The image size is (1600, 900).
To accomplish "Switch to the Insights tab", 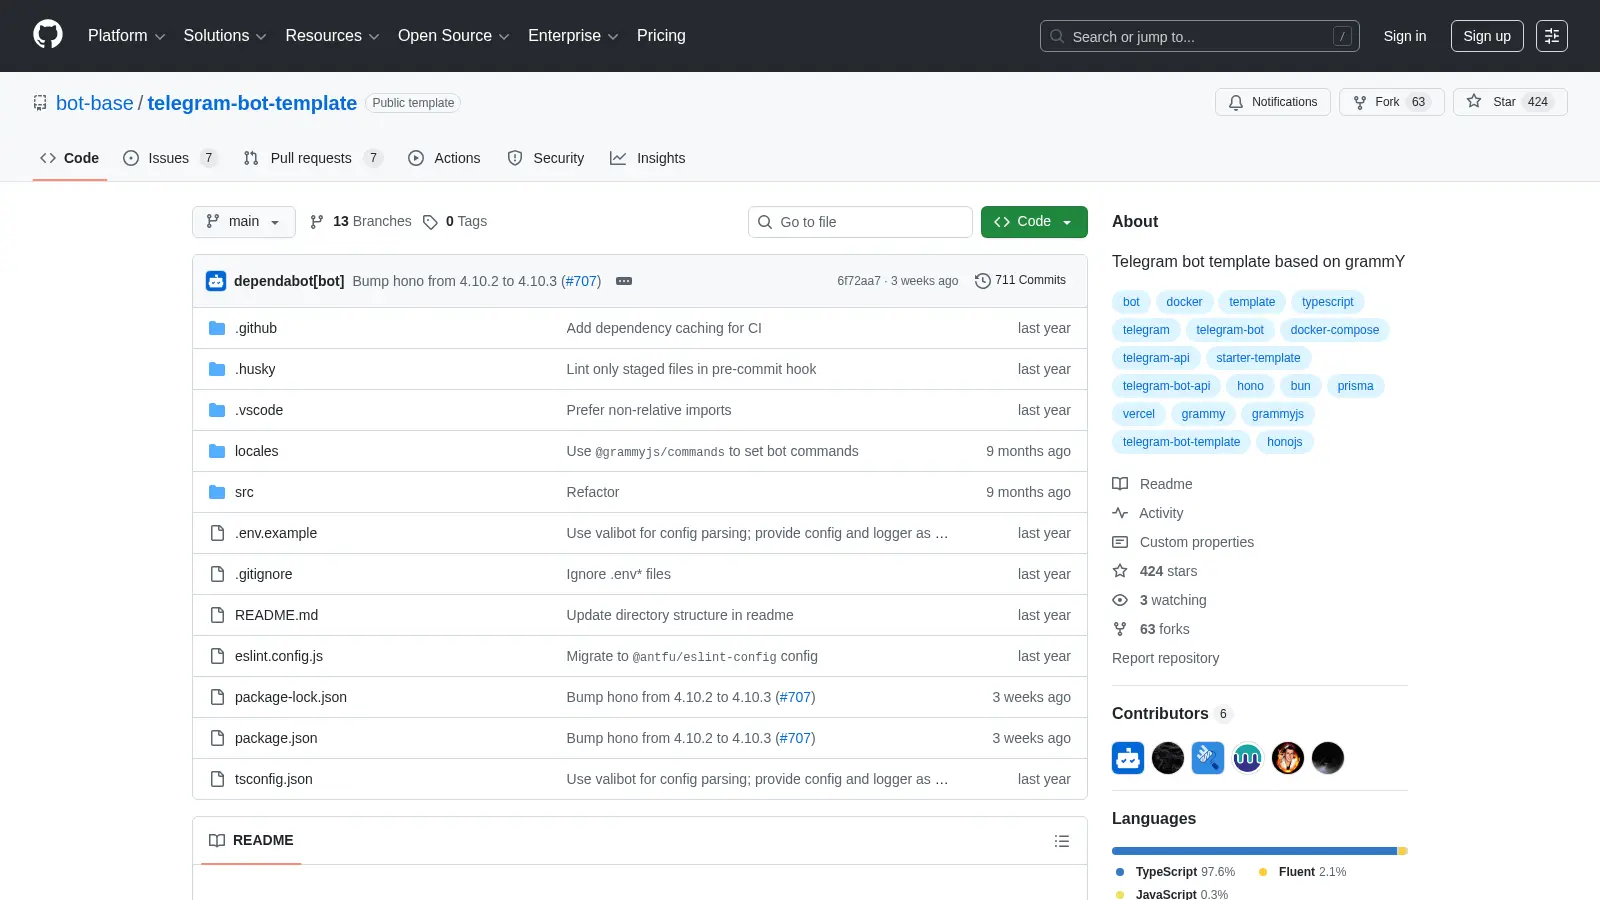I will point(648,158).
